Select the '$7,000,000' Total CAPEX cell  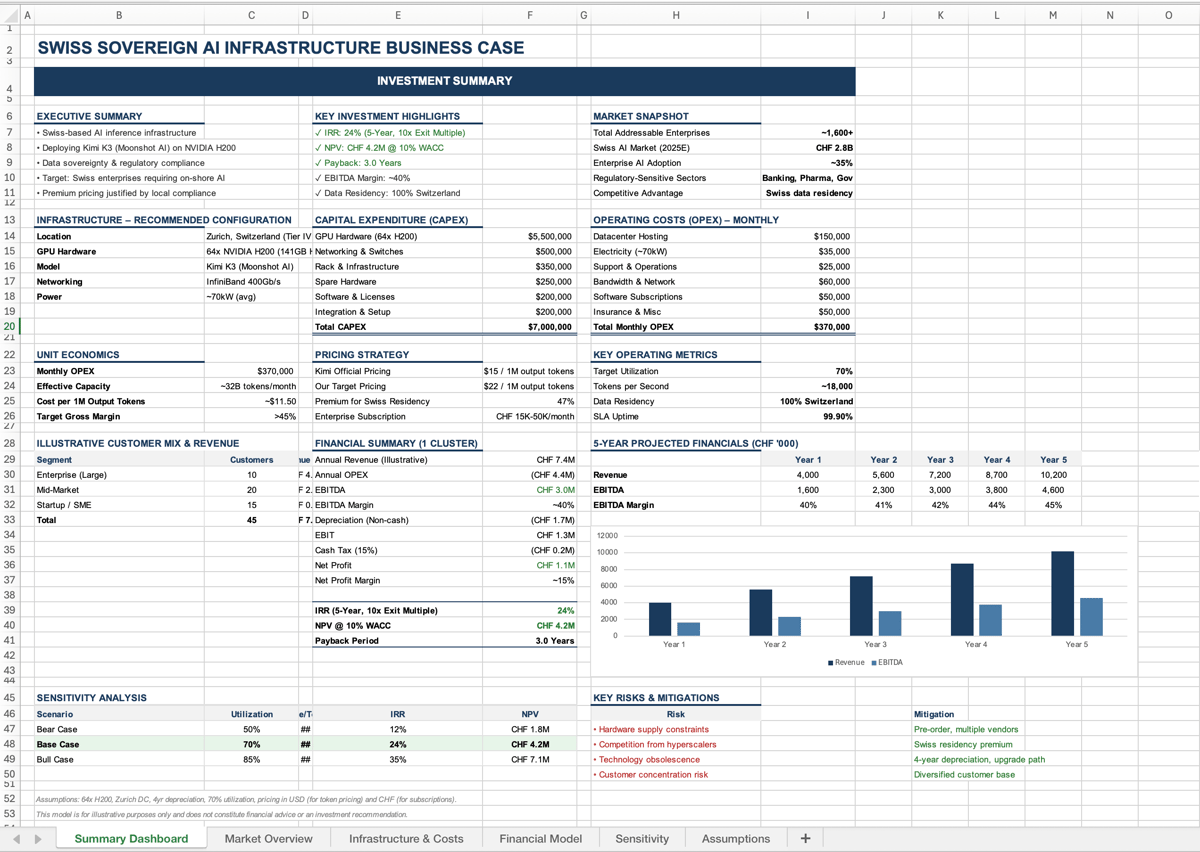pyautogui.click(x=530, y=326)
